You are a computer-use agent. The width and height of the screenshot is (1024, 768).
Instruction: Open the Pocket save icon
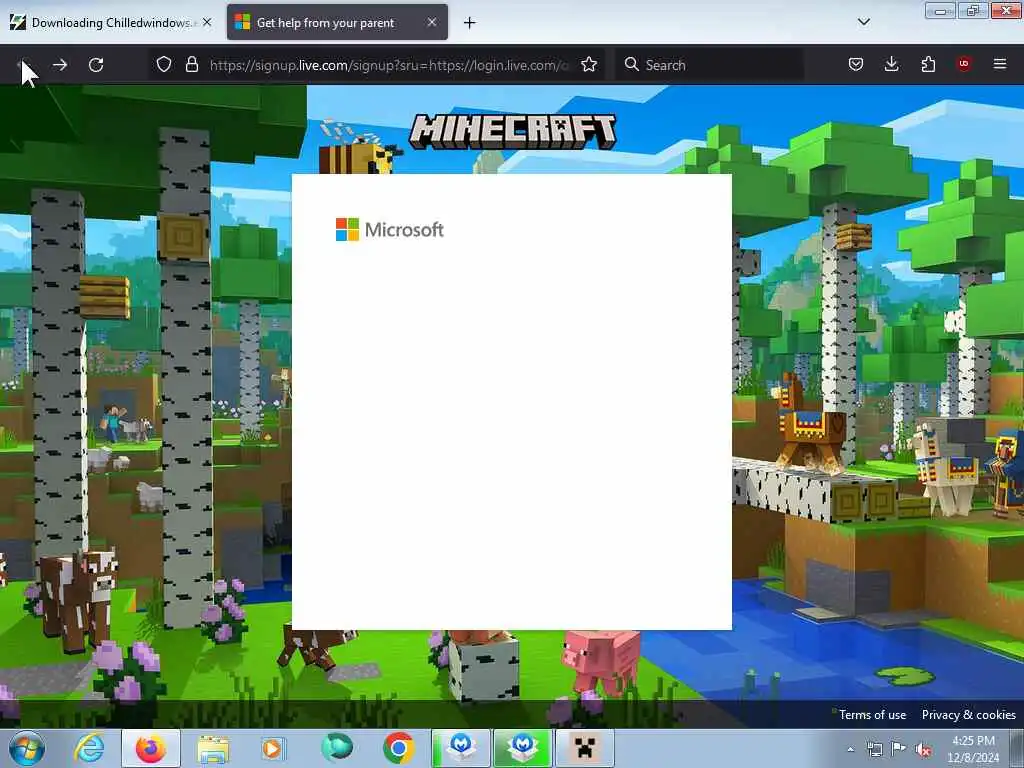[856, 64]
